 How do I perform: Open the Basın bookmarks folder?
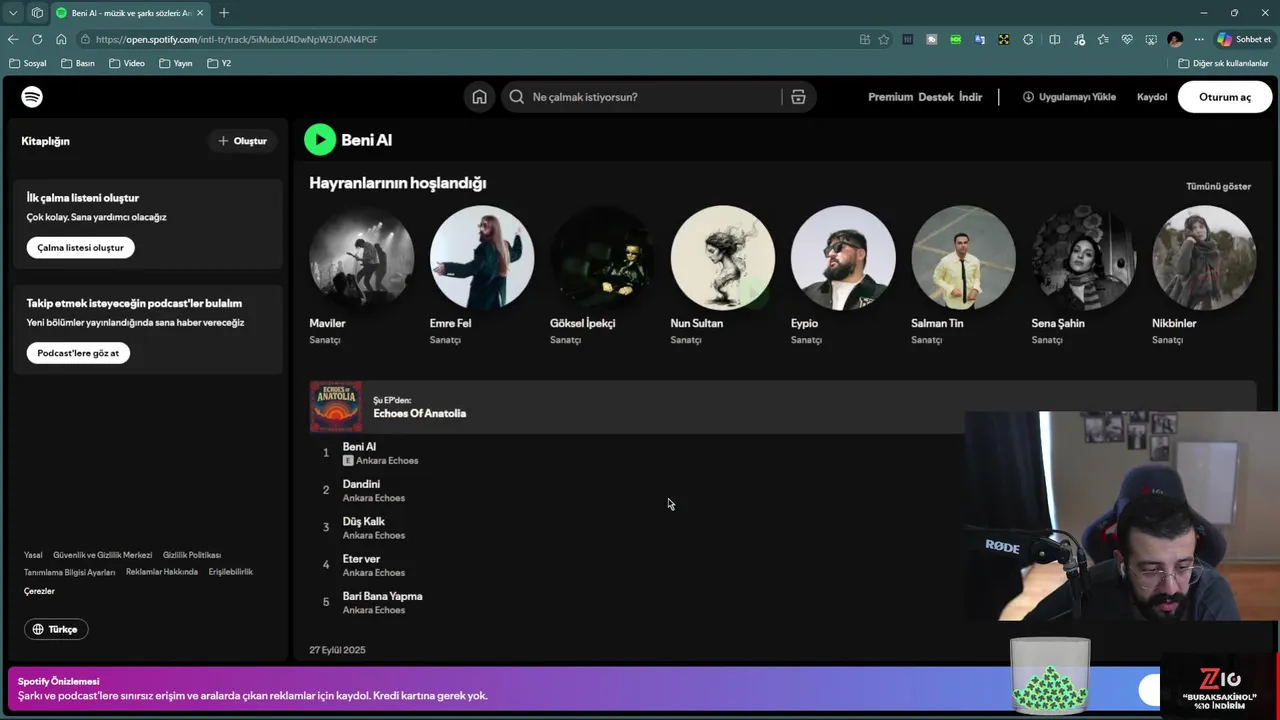[x=78, y=63]
